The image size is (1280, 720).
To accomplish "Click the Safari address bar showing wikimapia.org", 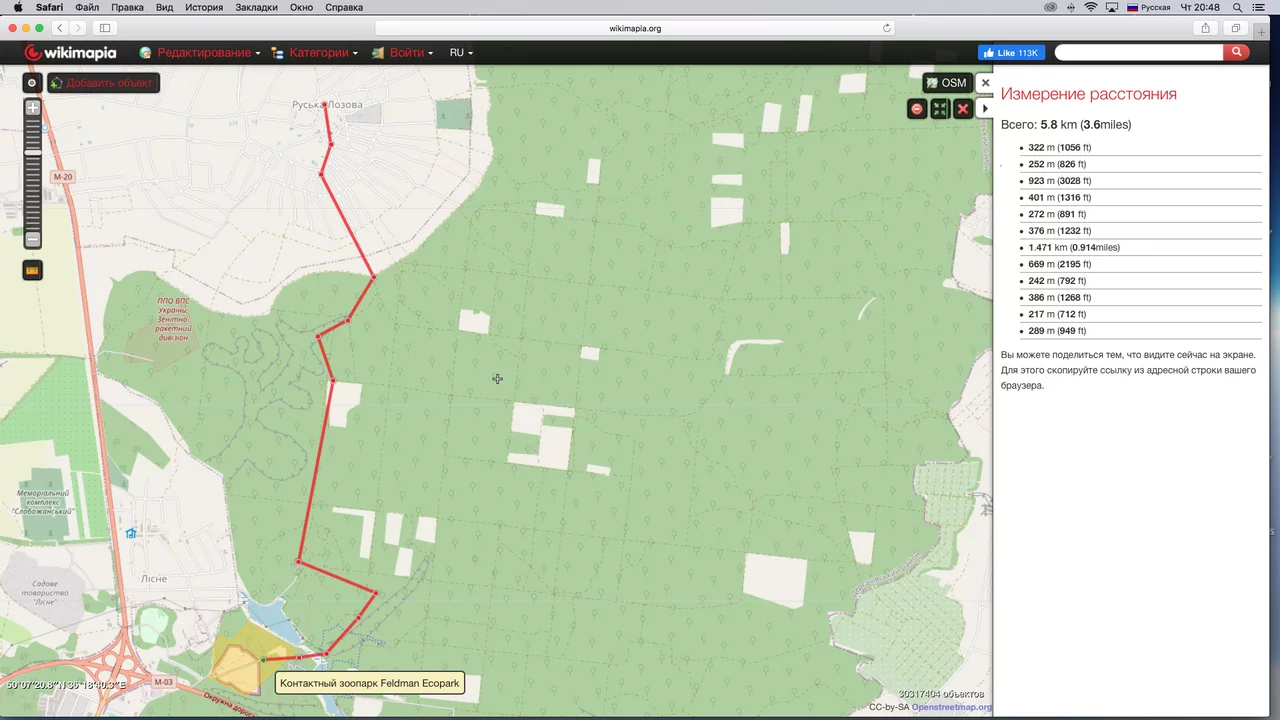I will point(635,28).
